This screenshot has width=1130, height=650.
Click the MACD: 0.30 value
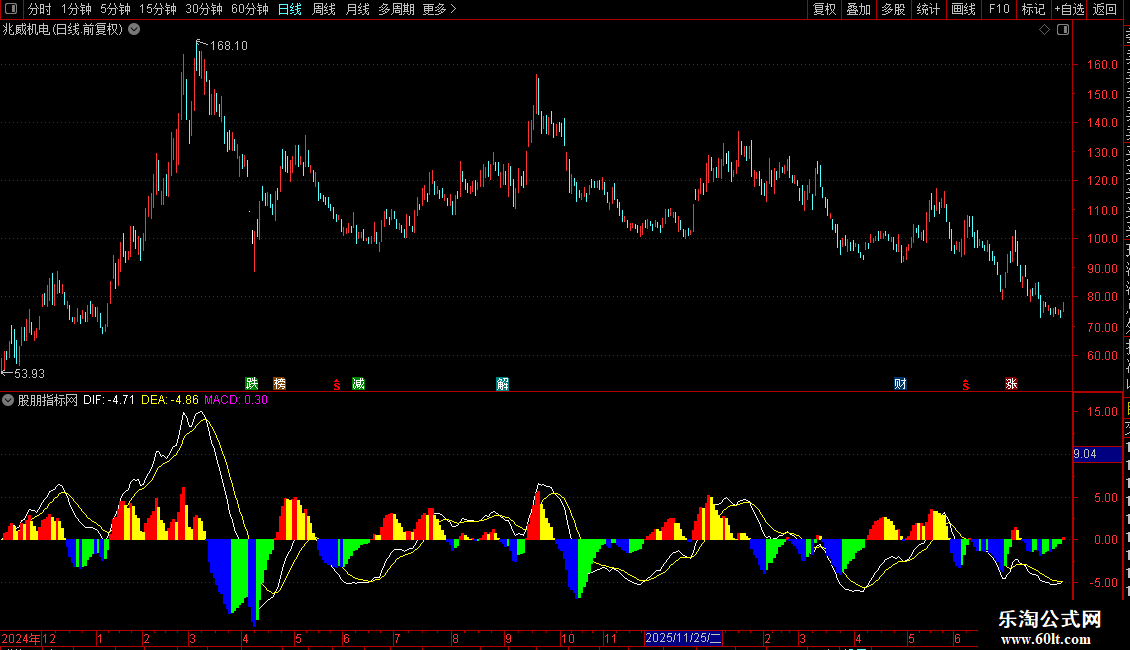(236, 400)
